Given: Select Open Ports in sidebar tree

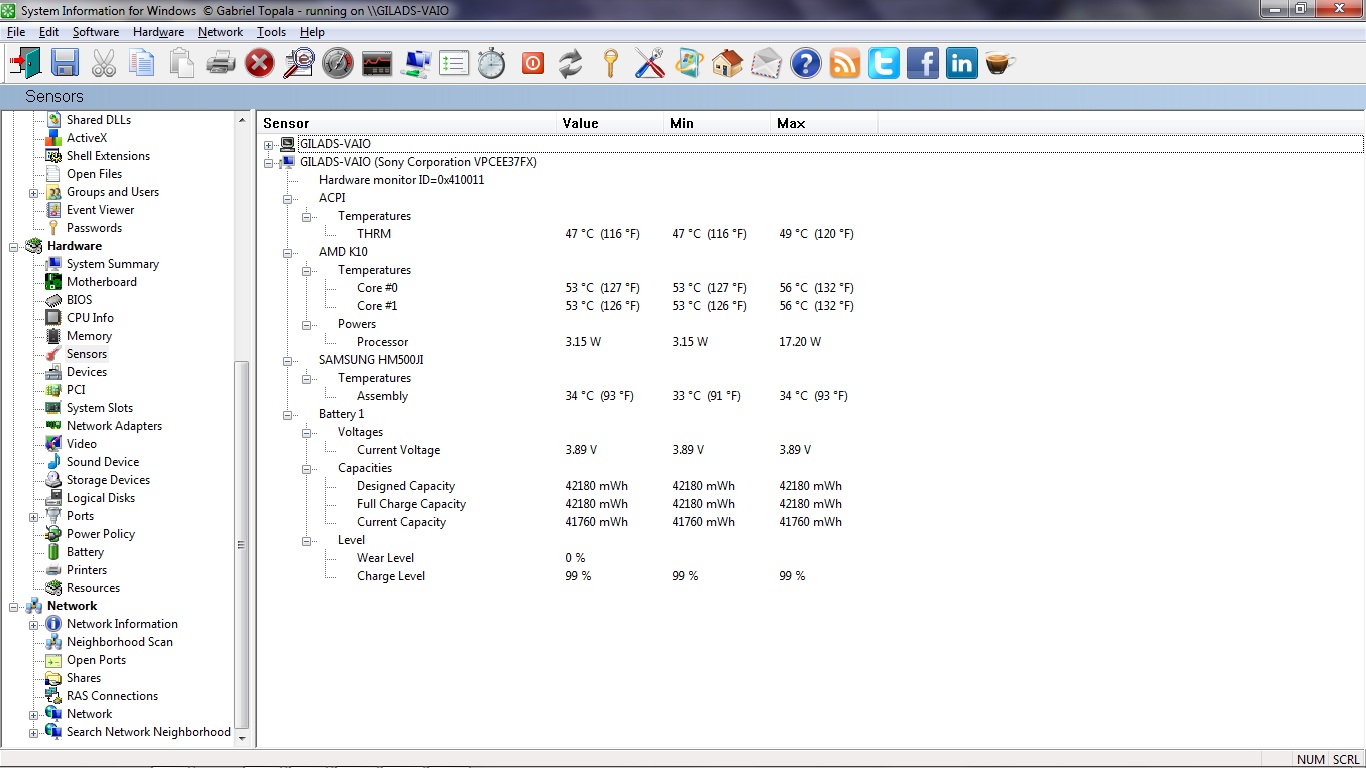Looking at the screenshot, I should click(96, 660).
